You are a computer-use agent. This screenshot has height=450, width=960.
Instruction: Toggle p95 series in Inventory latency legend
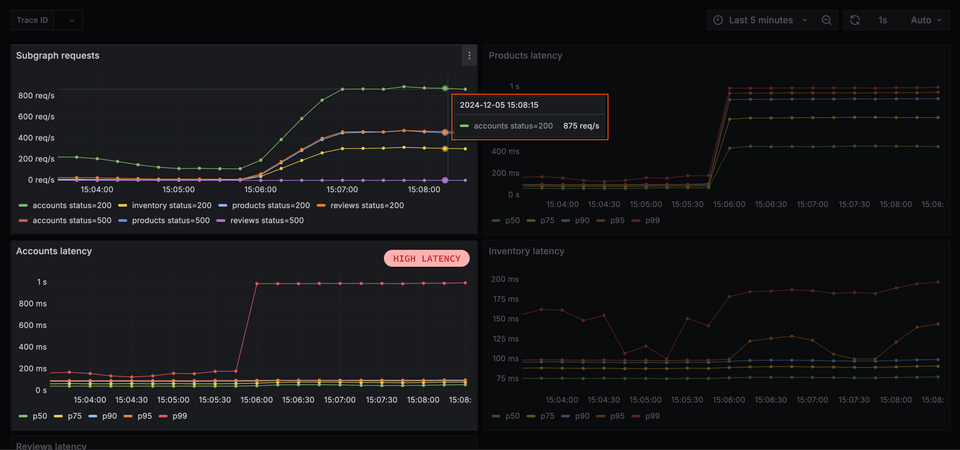610,416
